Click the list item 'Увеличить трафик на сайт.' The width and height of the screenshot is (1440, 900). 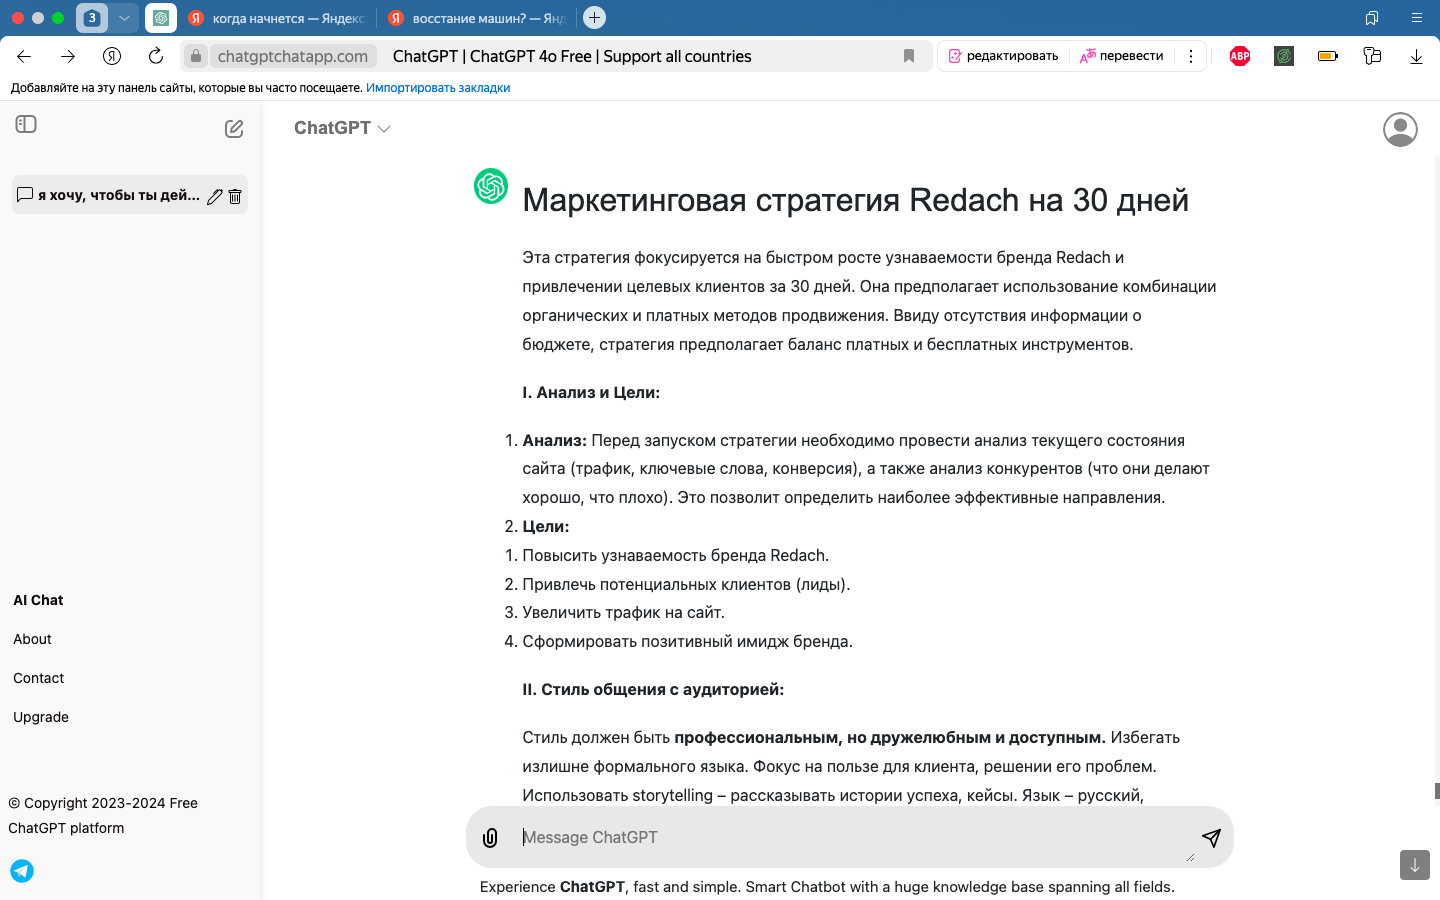(x=624, y=612)
